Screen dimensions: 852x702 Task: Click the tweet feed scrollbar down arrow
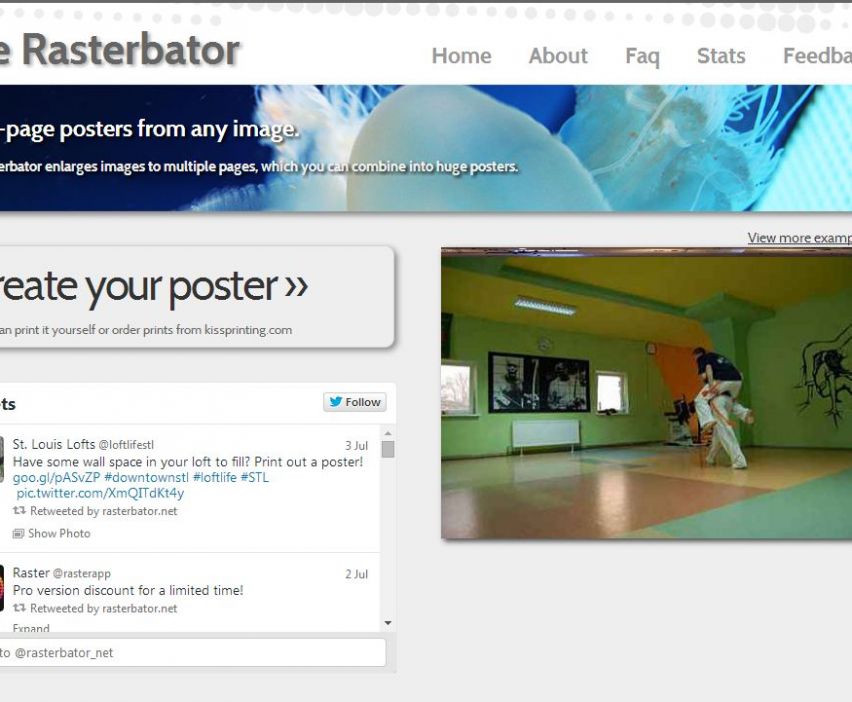[x=388, y=623]
